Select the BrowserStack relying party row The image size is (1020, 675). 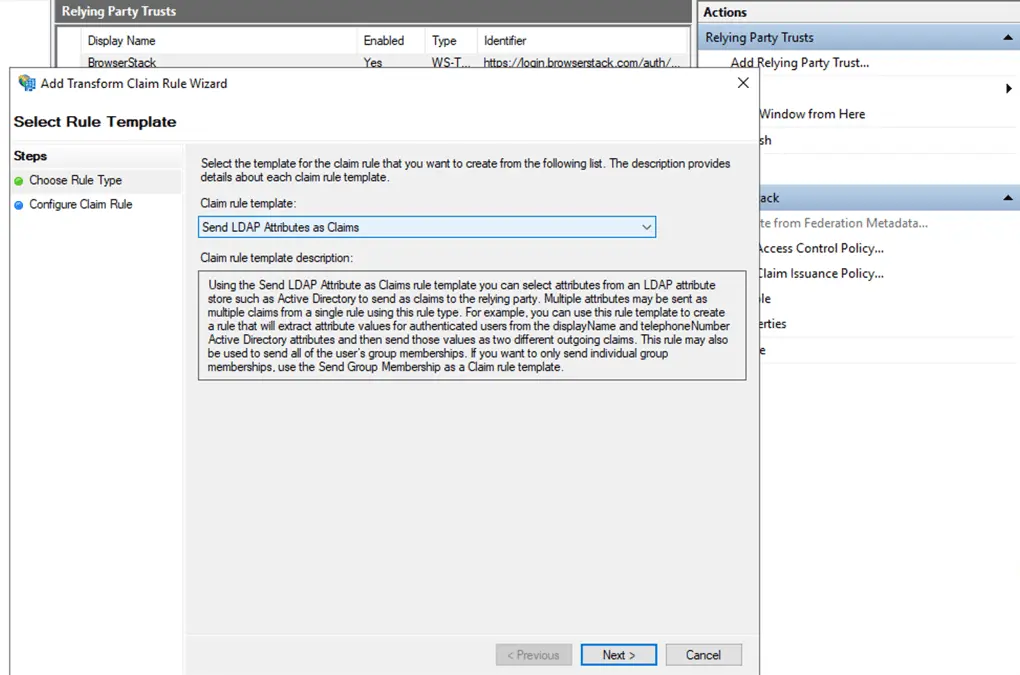[x=122, y=62]
